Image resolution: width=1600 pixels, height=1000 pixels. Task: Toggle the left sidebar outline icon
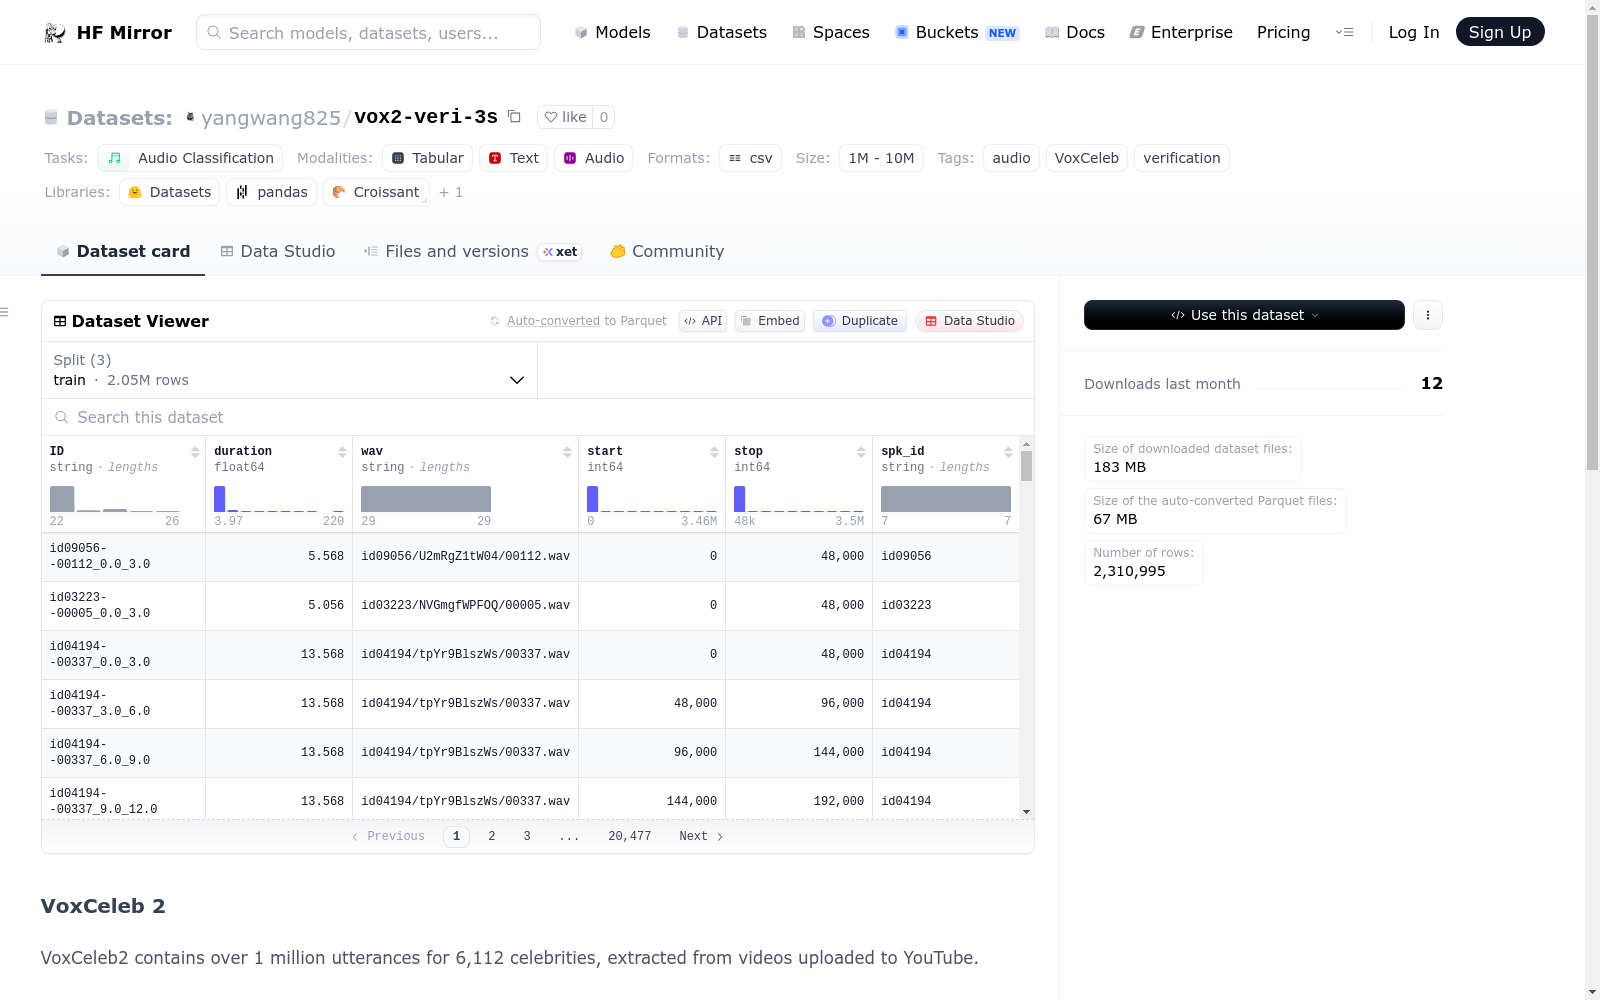(x=4, y=313)
